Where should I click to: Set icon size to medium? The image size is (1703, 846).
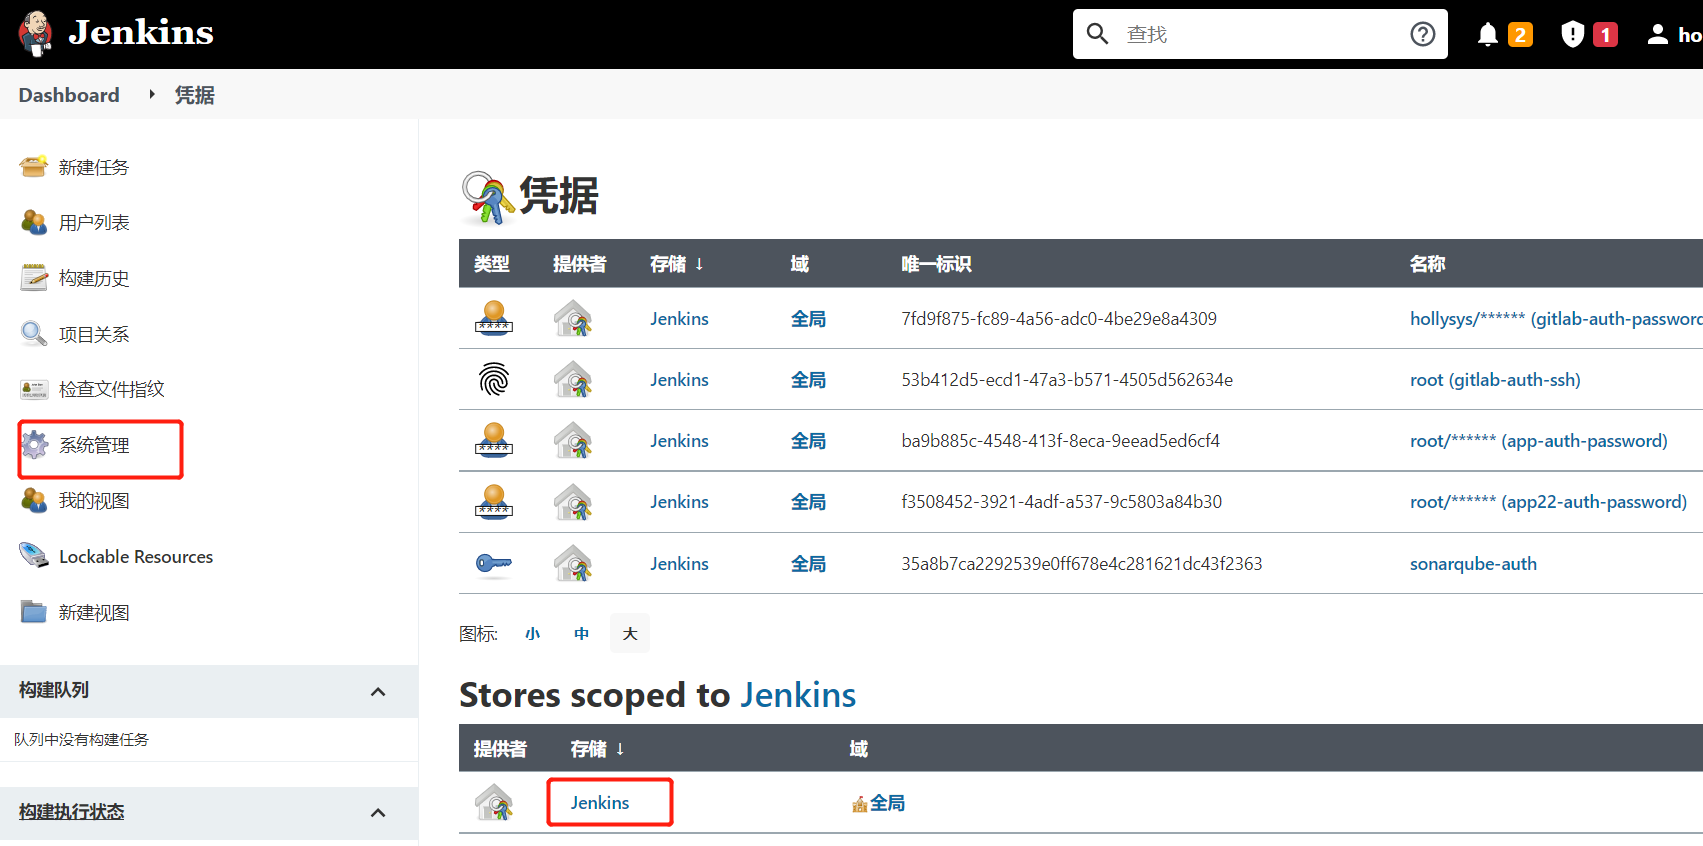click(582, 634)
